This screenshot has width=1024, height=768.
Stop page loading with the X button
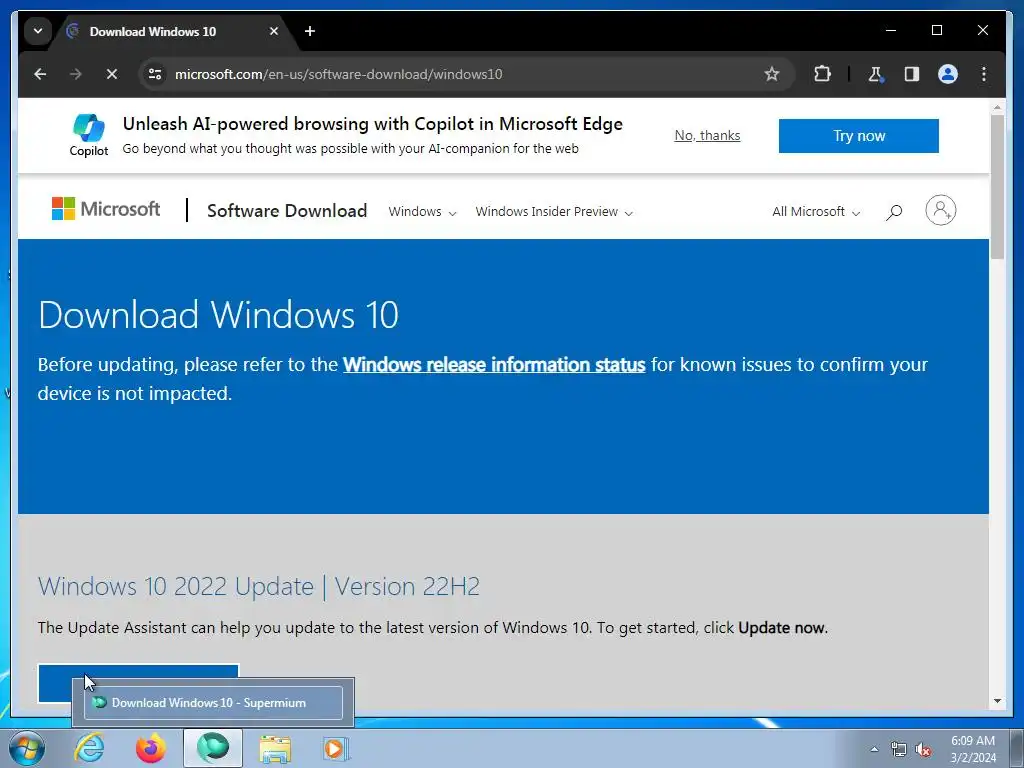[112, 74]
